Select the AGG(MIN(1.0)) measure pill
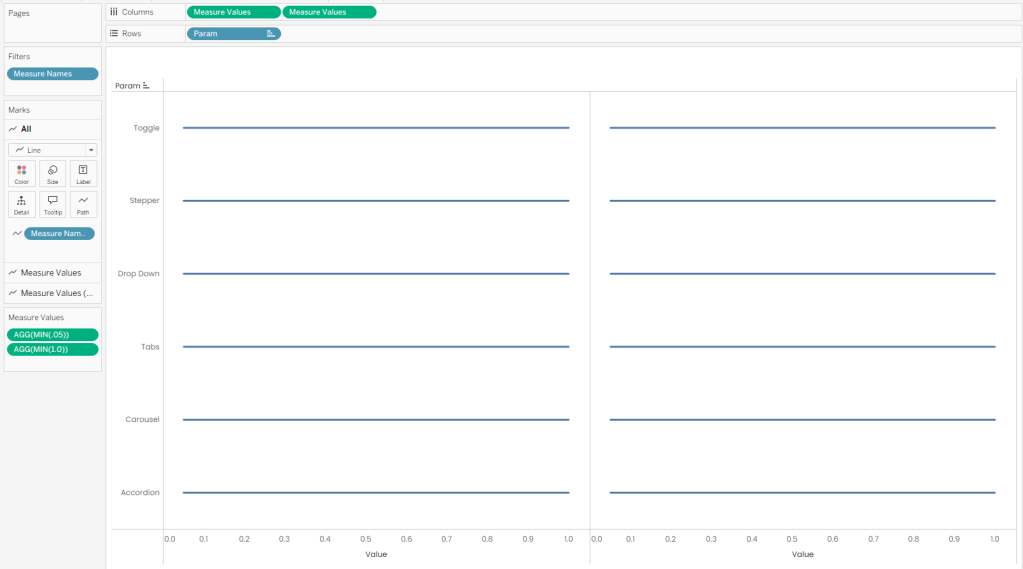Viewport: 1023px width, 569px height. [53, 349]
